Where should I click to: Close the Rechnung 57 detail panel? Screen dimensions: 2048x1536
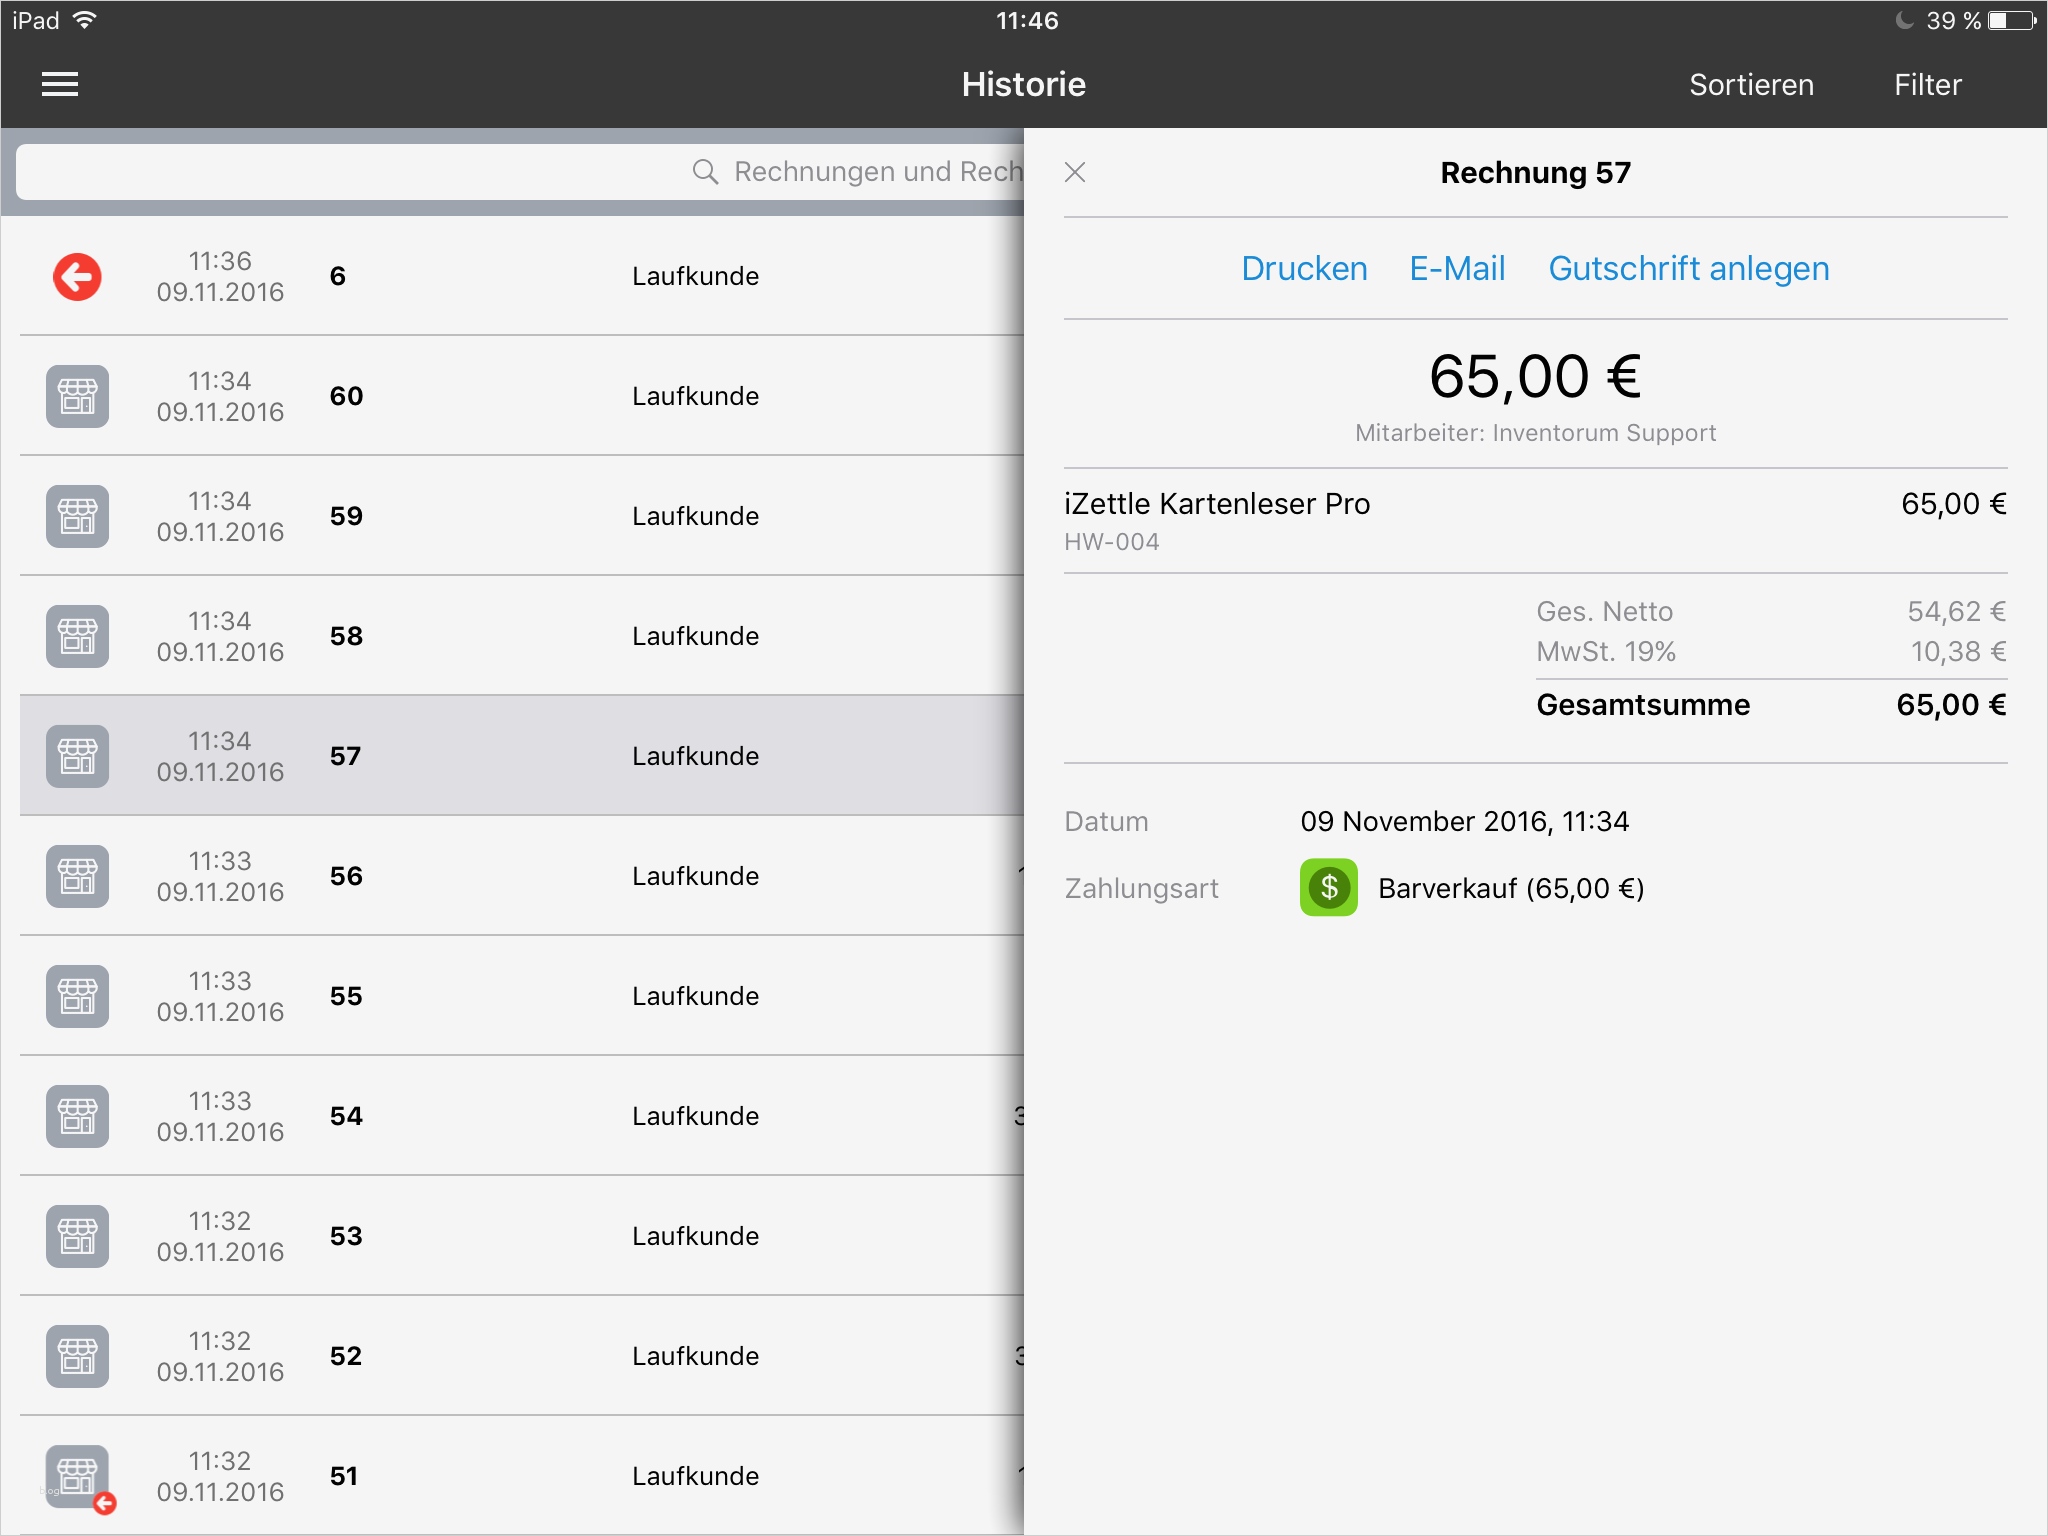pos(1075,172)
